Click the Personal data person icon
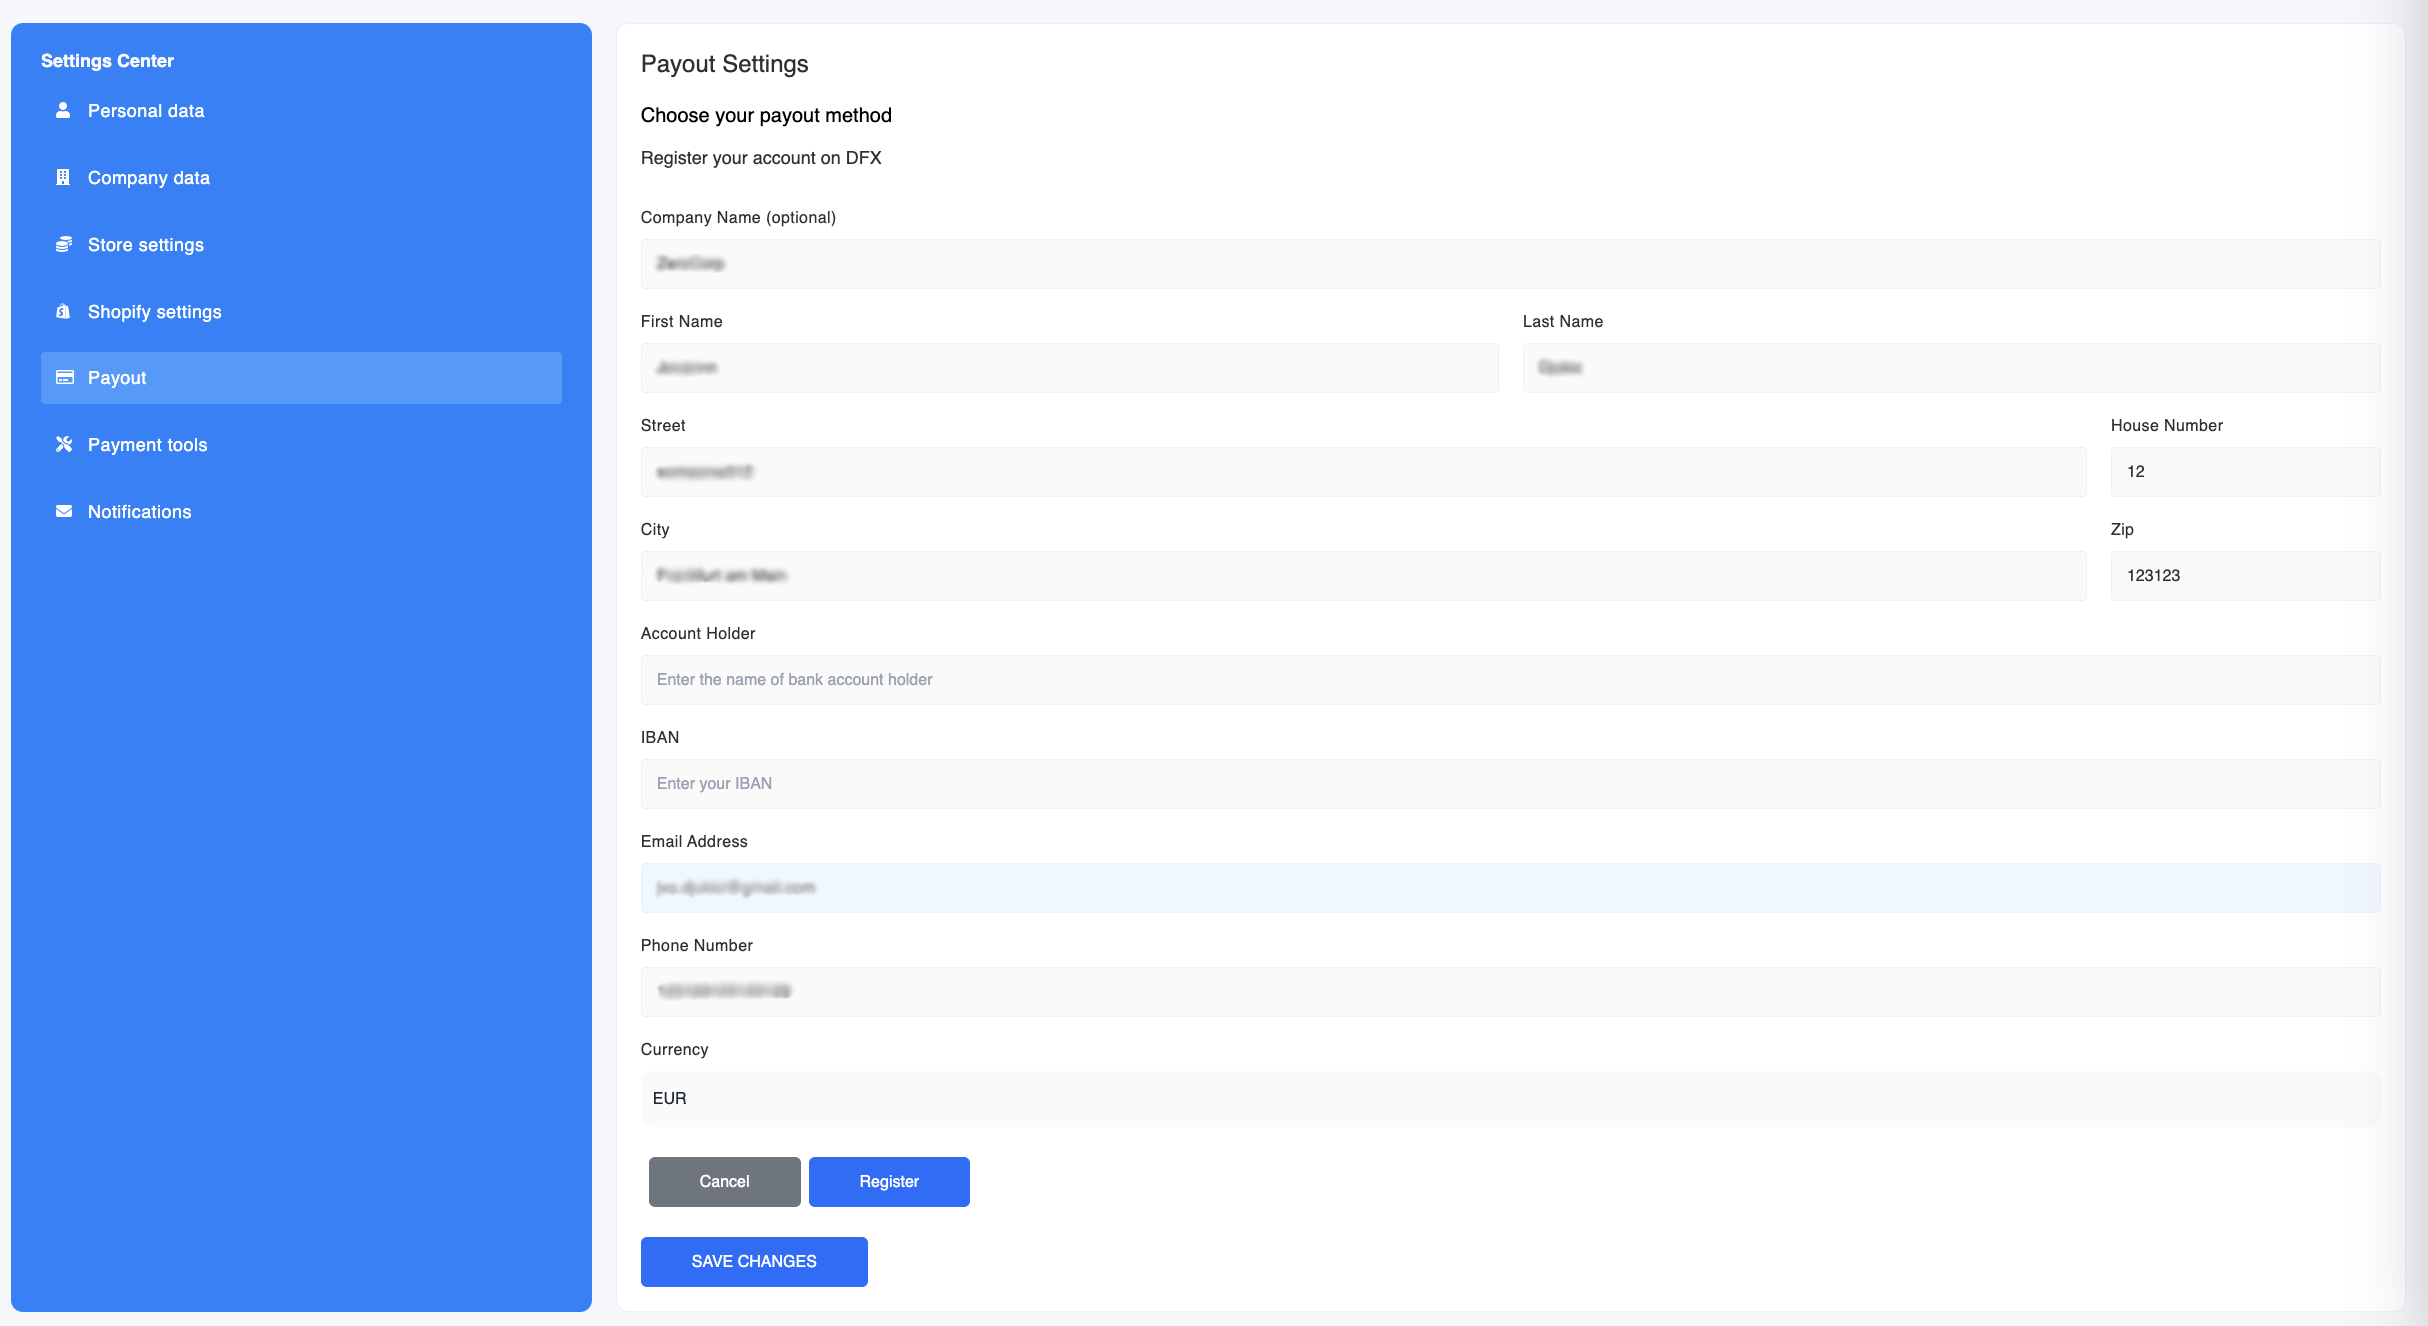The width and height of the screenshot is (2428, 1326). tap(63, 111)
